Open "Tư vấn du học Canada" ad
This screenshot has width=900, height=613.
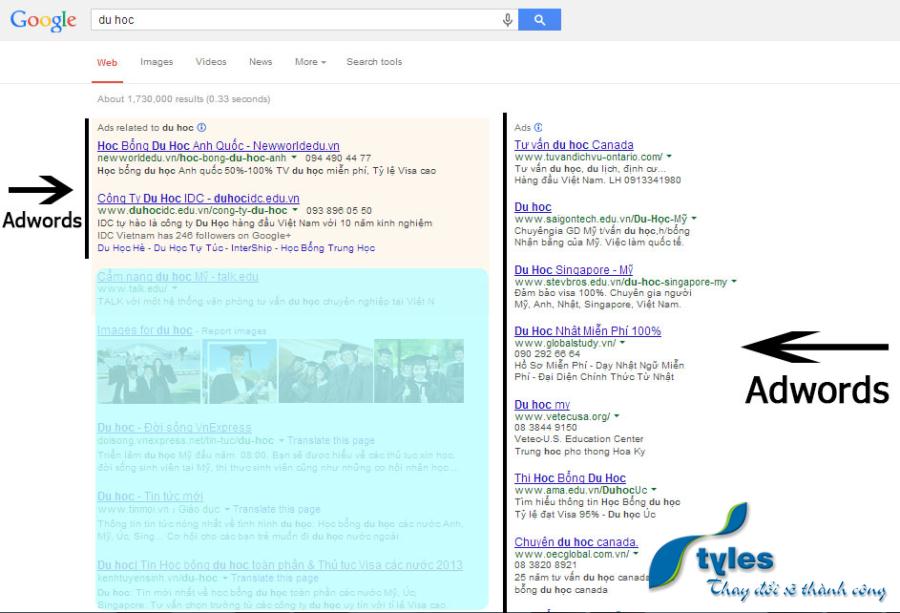pos(574,145)
